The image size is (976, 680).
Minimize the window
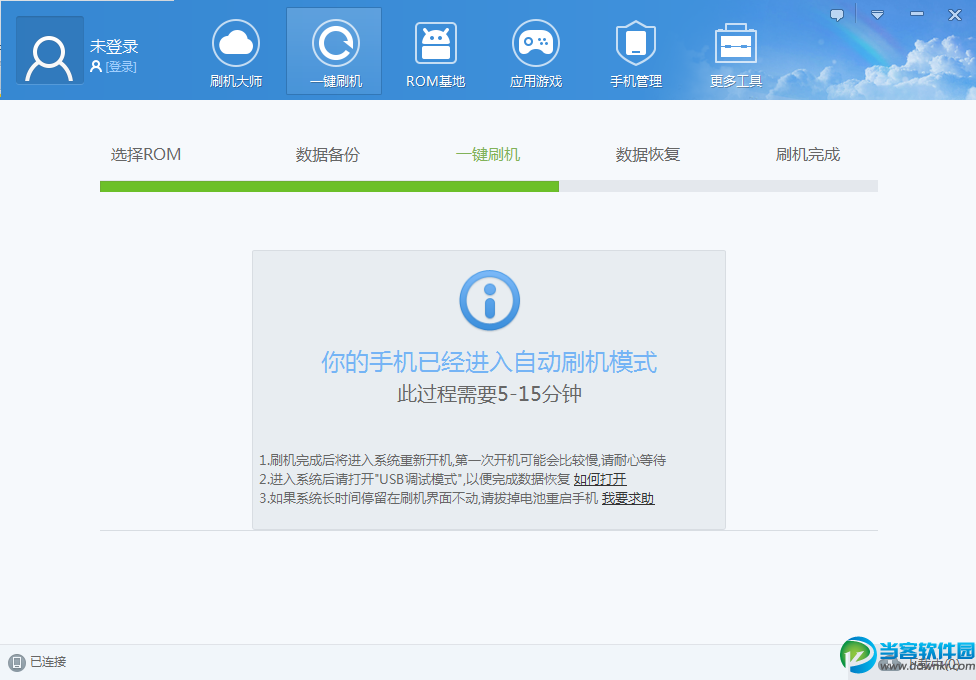point(917,14)
